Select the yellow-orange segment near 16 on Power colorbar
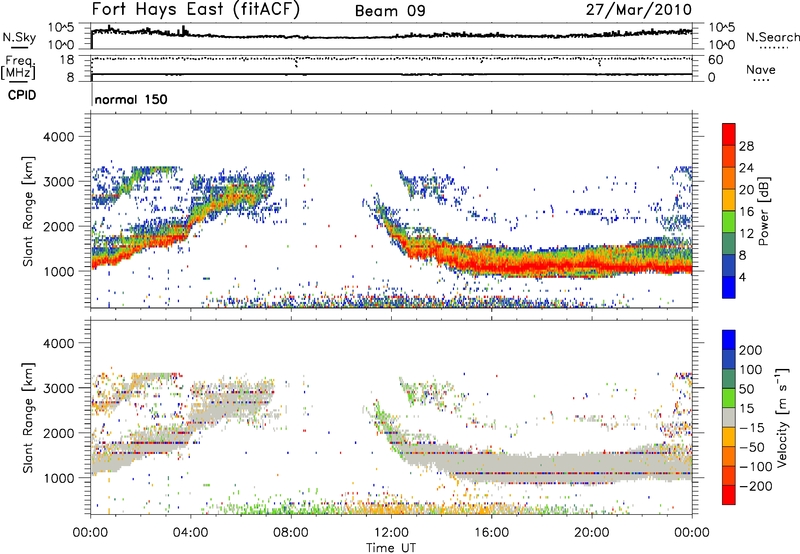Screen dimensions: 800x554 coord(729,199)
